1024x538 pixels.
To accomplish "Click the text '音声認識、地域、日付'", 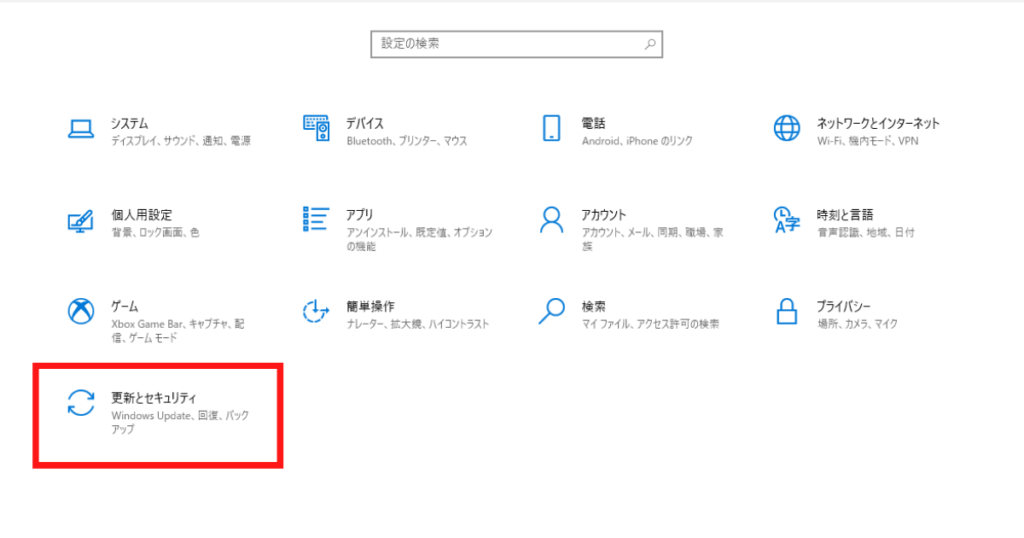I will [865, 232].
